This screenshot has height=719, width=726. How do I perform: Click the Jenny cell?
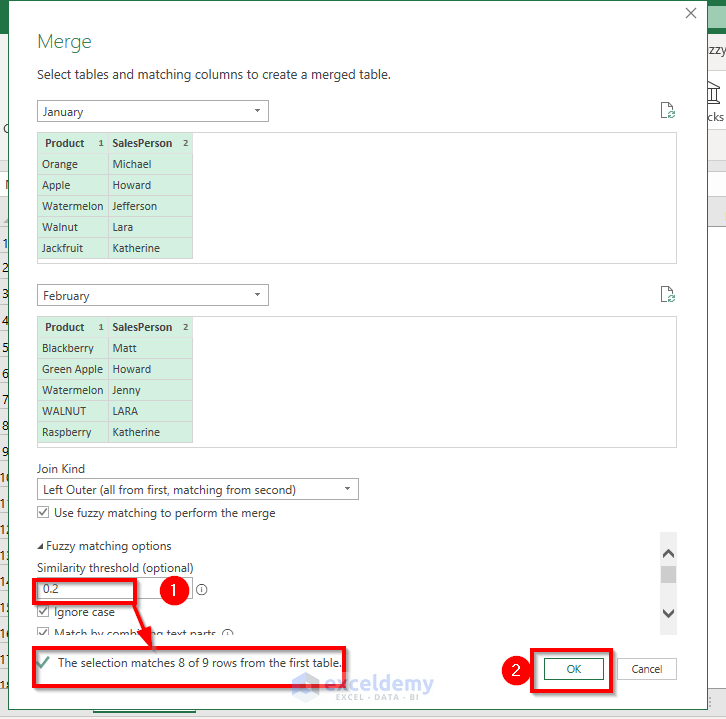[x=150, y=390]
